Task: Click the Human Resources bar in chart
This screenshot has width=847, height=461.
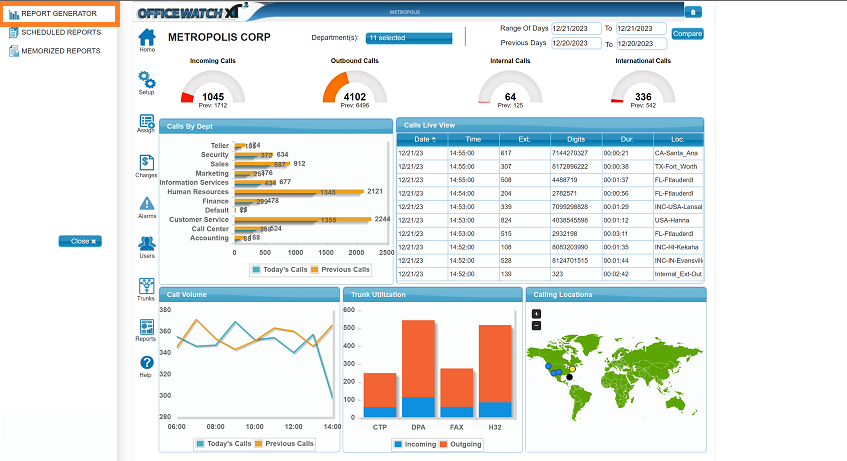Action: 299,191
